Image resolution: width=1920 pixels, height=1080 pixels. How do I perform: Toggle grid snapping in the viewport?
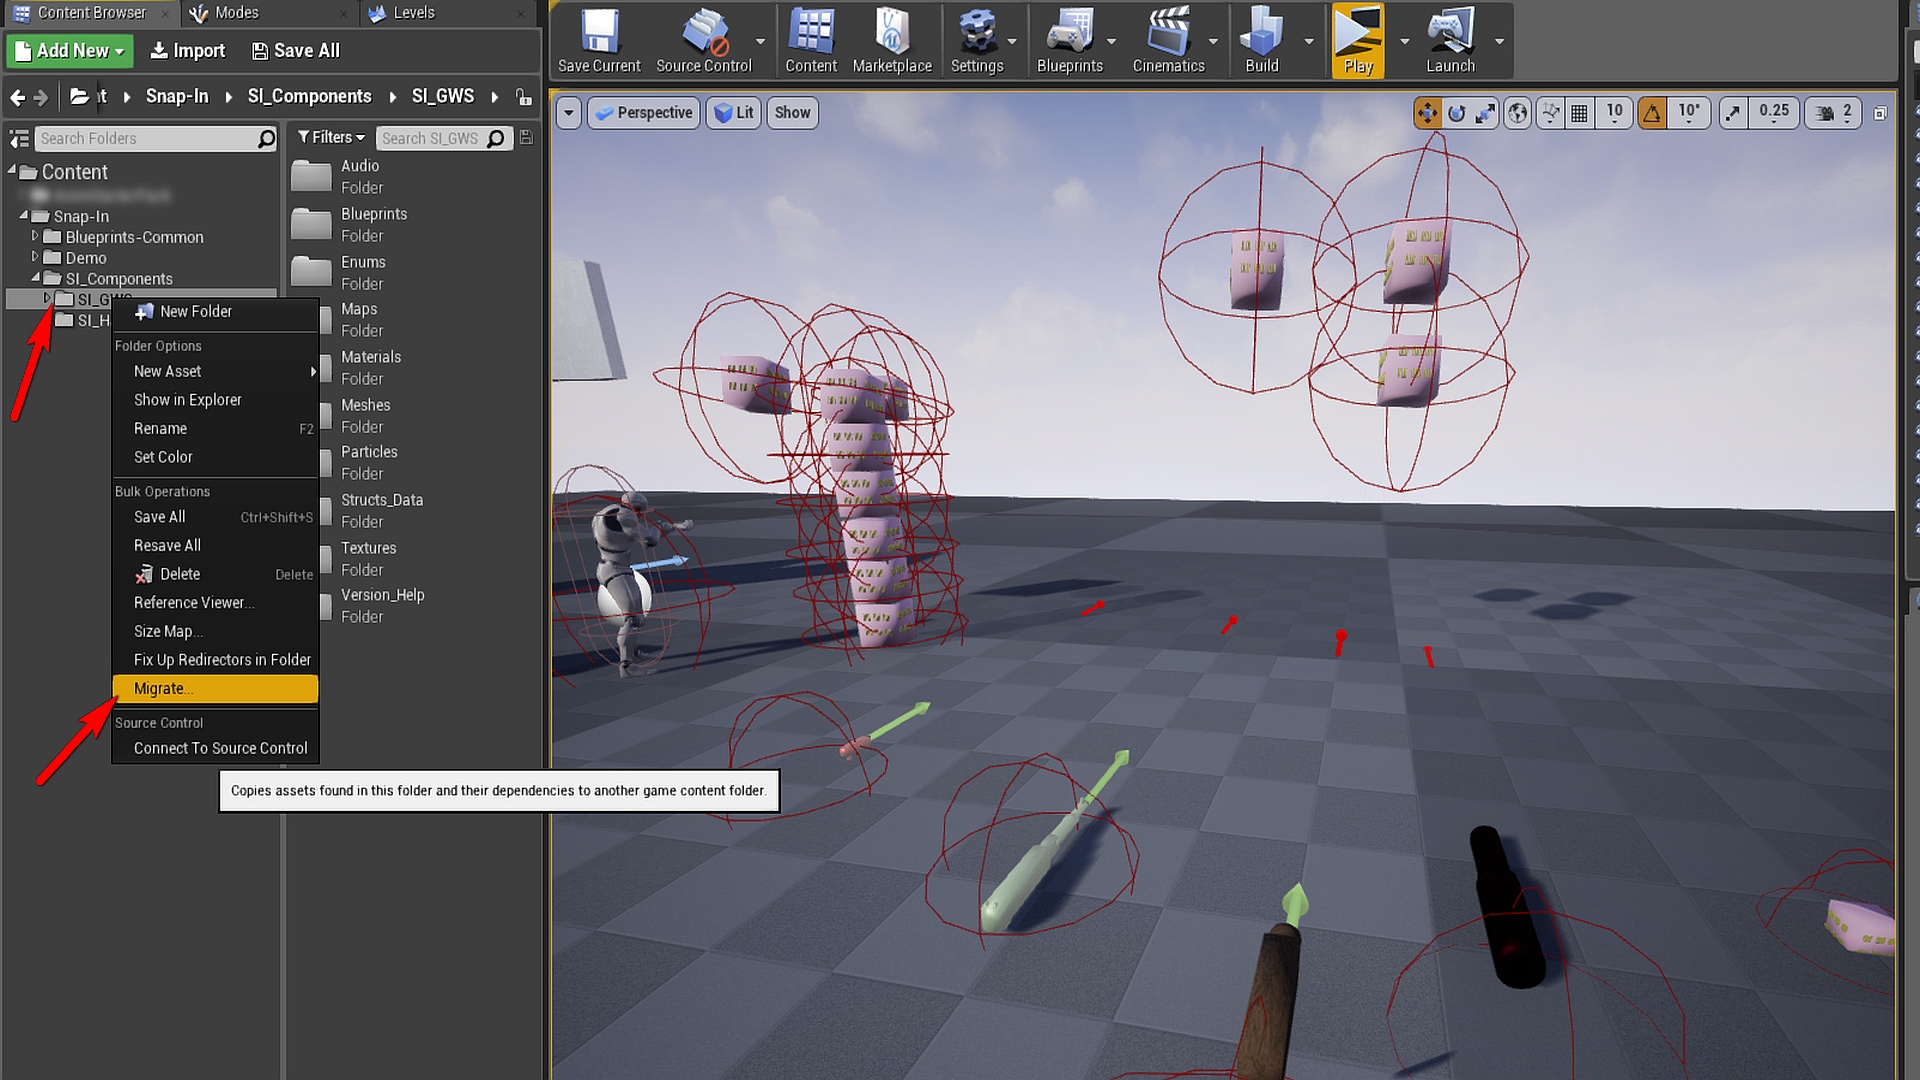1580,112
